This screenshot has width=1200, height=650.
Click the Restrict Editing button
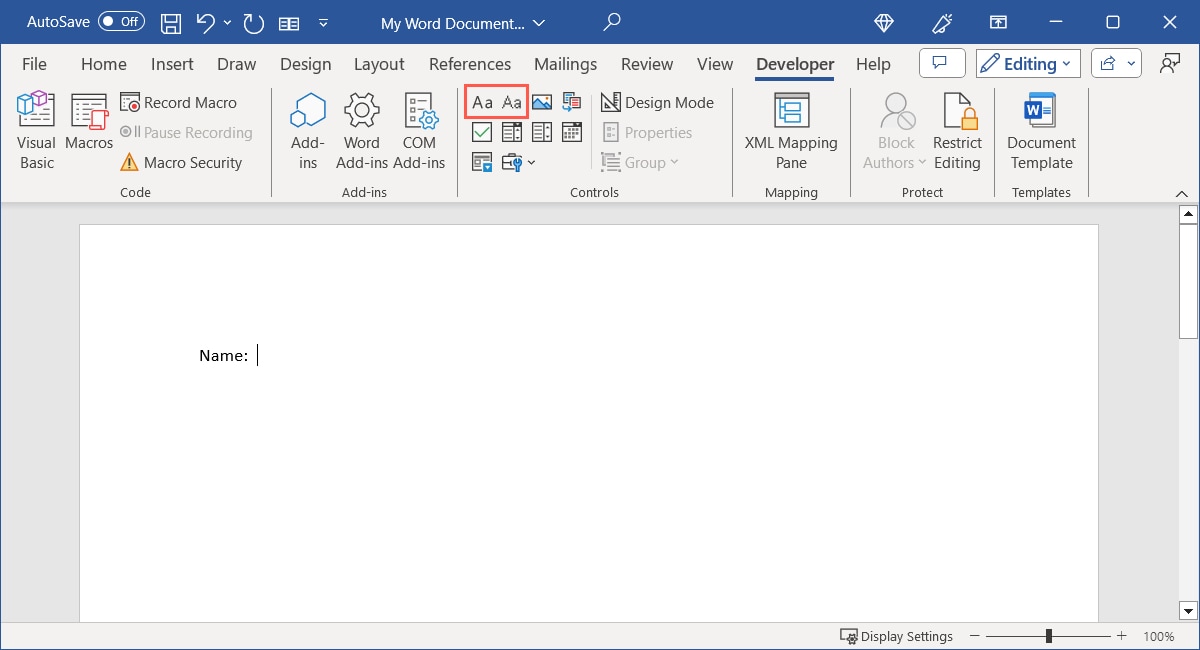[x=957, y=128]
